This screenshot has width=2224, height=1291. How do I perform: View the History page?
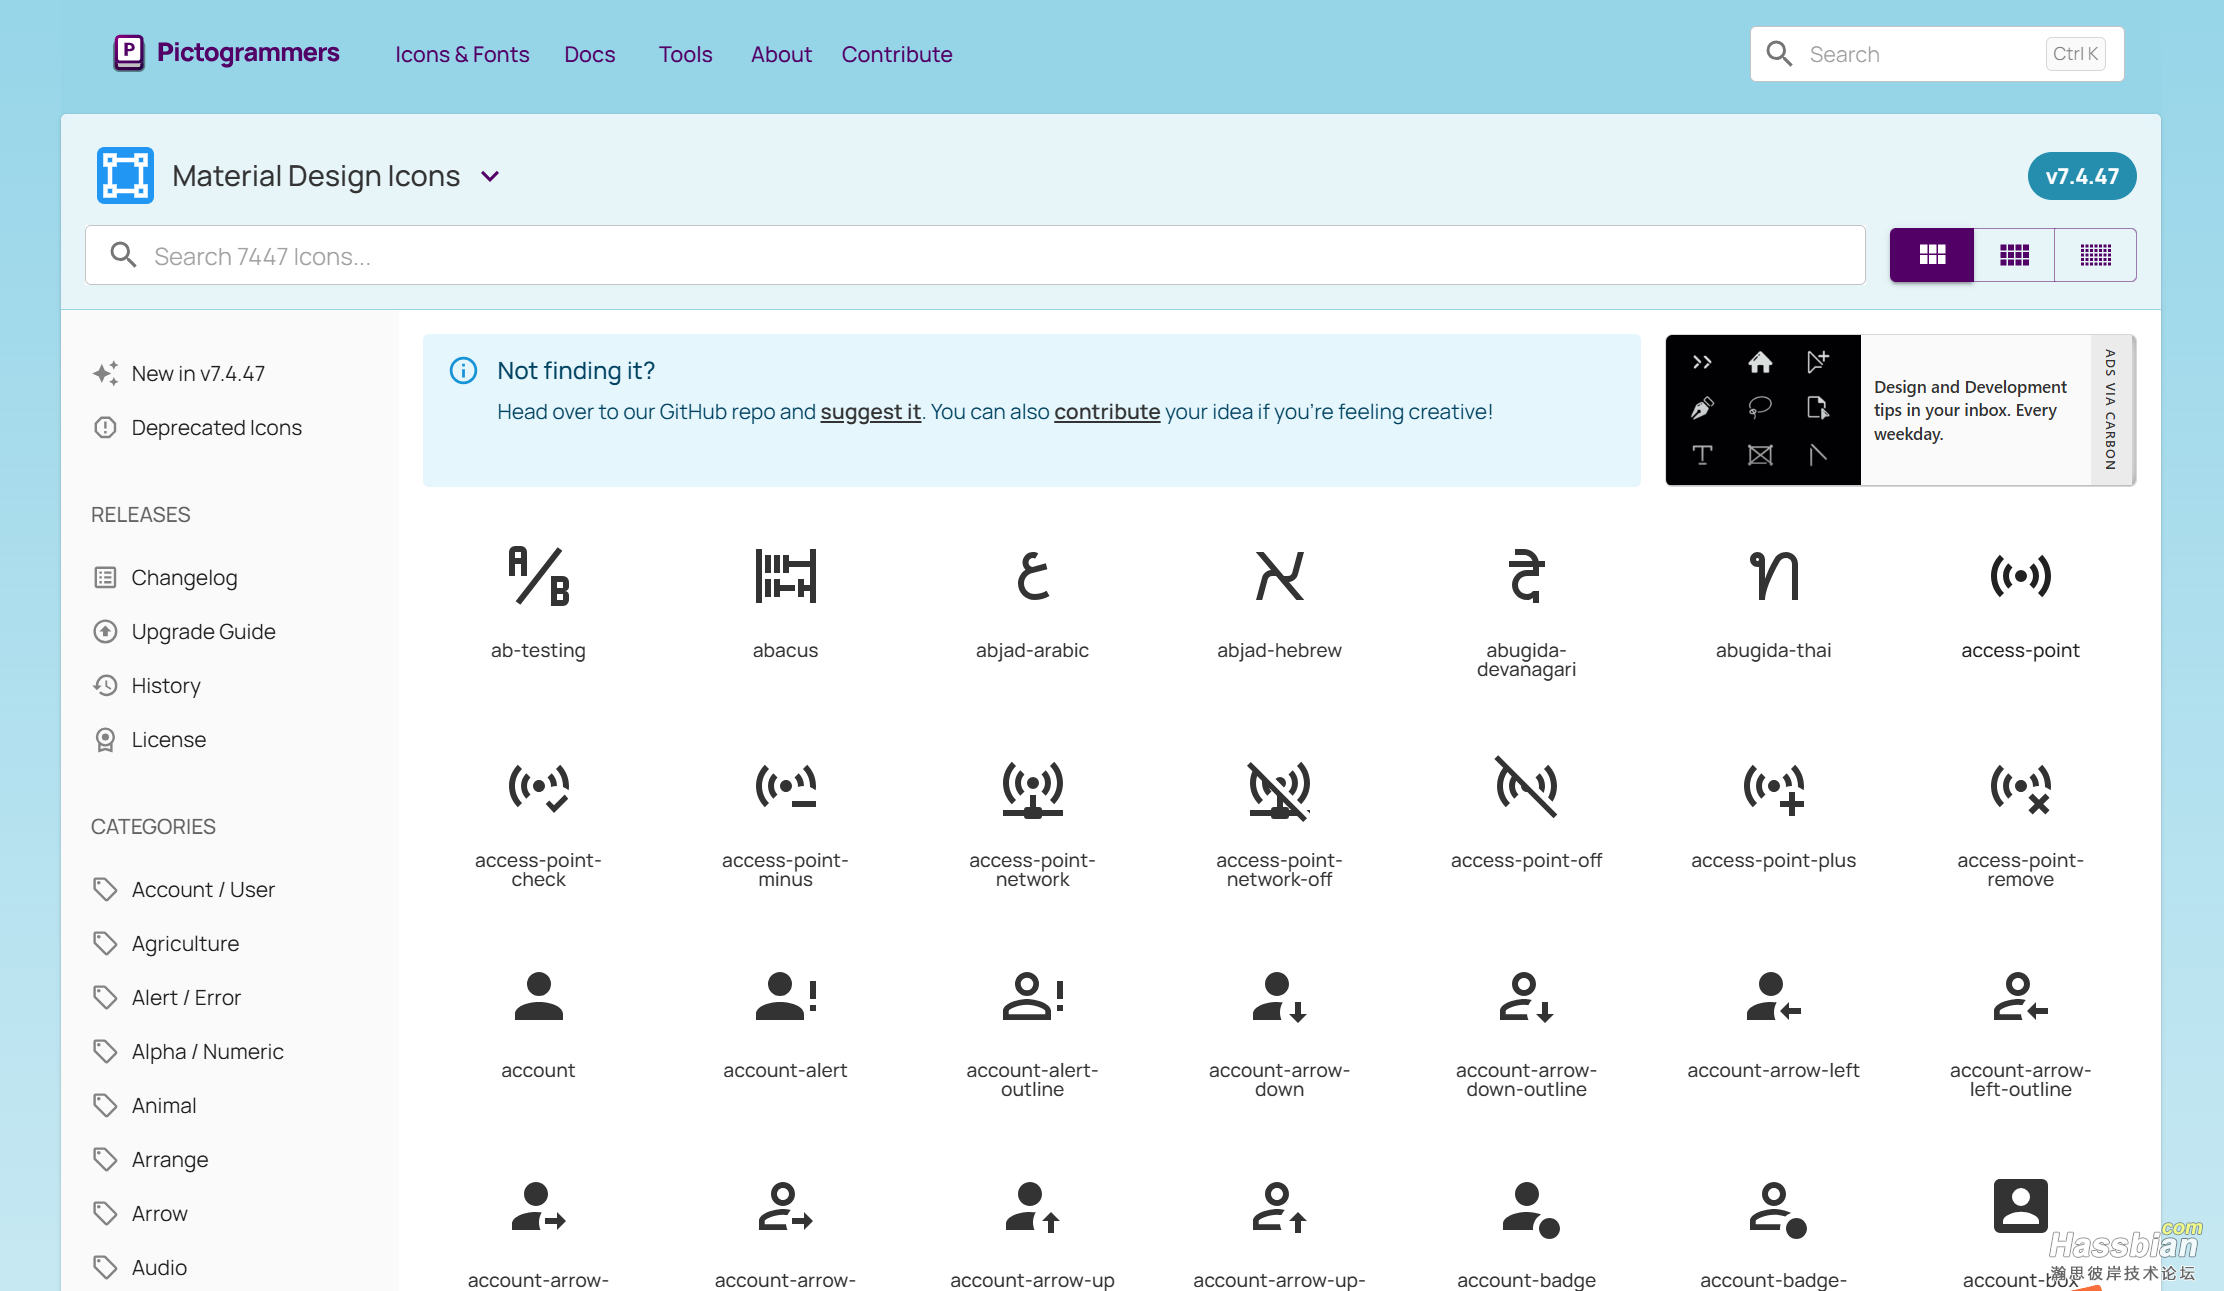(148, 685)
